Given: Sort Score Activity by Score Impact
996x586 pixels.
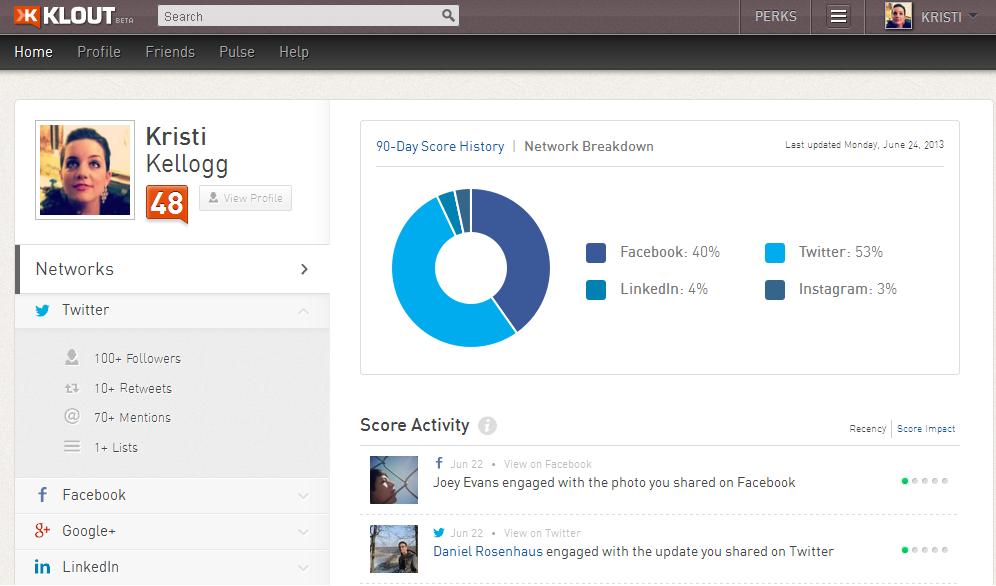Looking at the screenshot, I should coord(926,429).
